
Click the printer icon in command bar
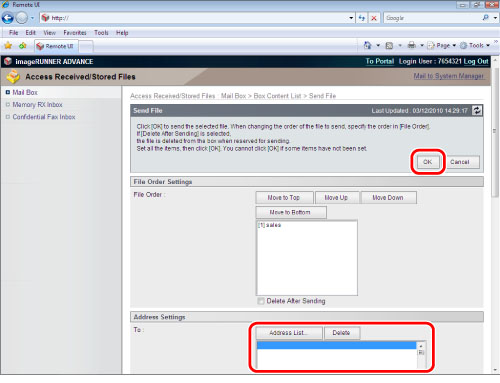click(412, 45)
